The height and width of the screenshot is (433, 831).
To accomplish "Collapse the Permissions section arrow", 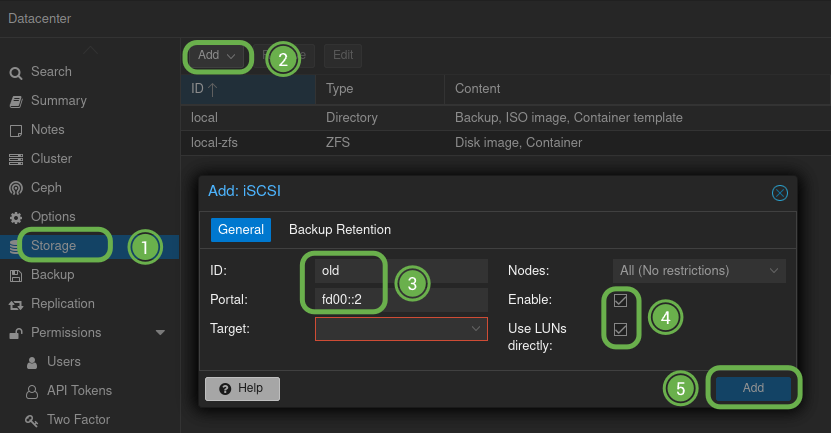I will pyautogui.click(x=160, y=333).
